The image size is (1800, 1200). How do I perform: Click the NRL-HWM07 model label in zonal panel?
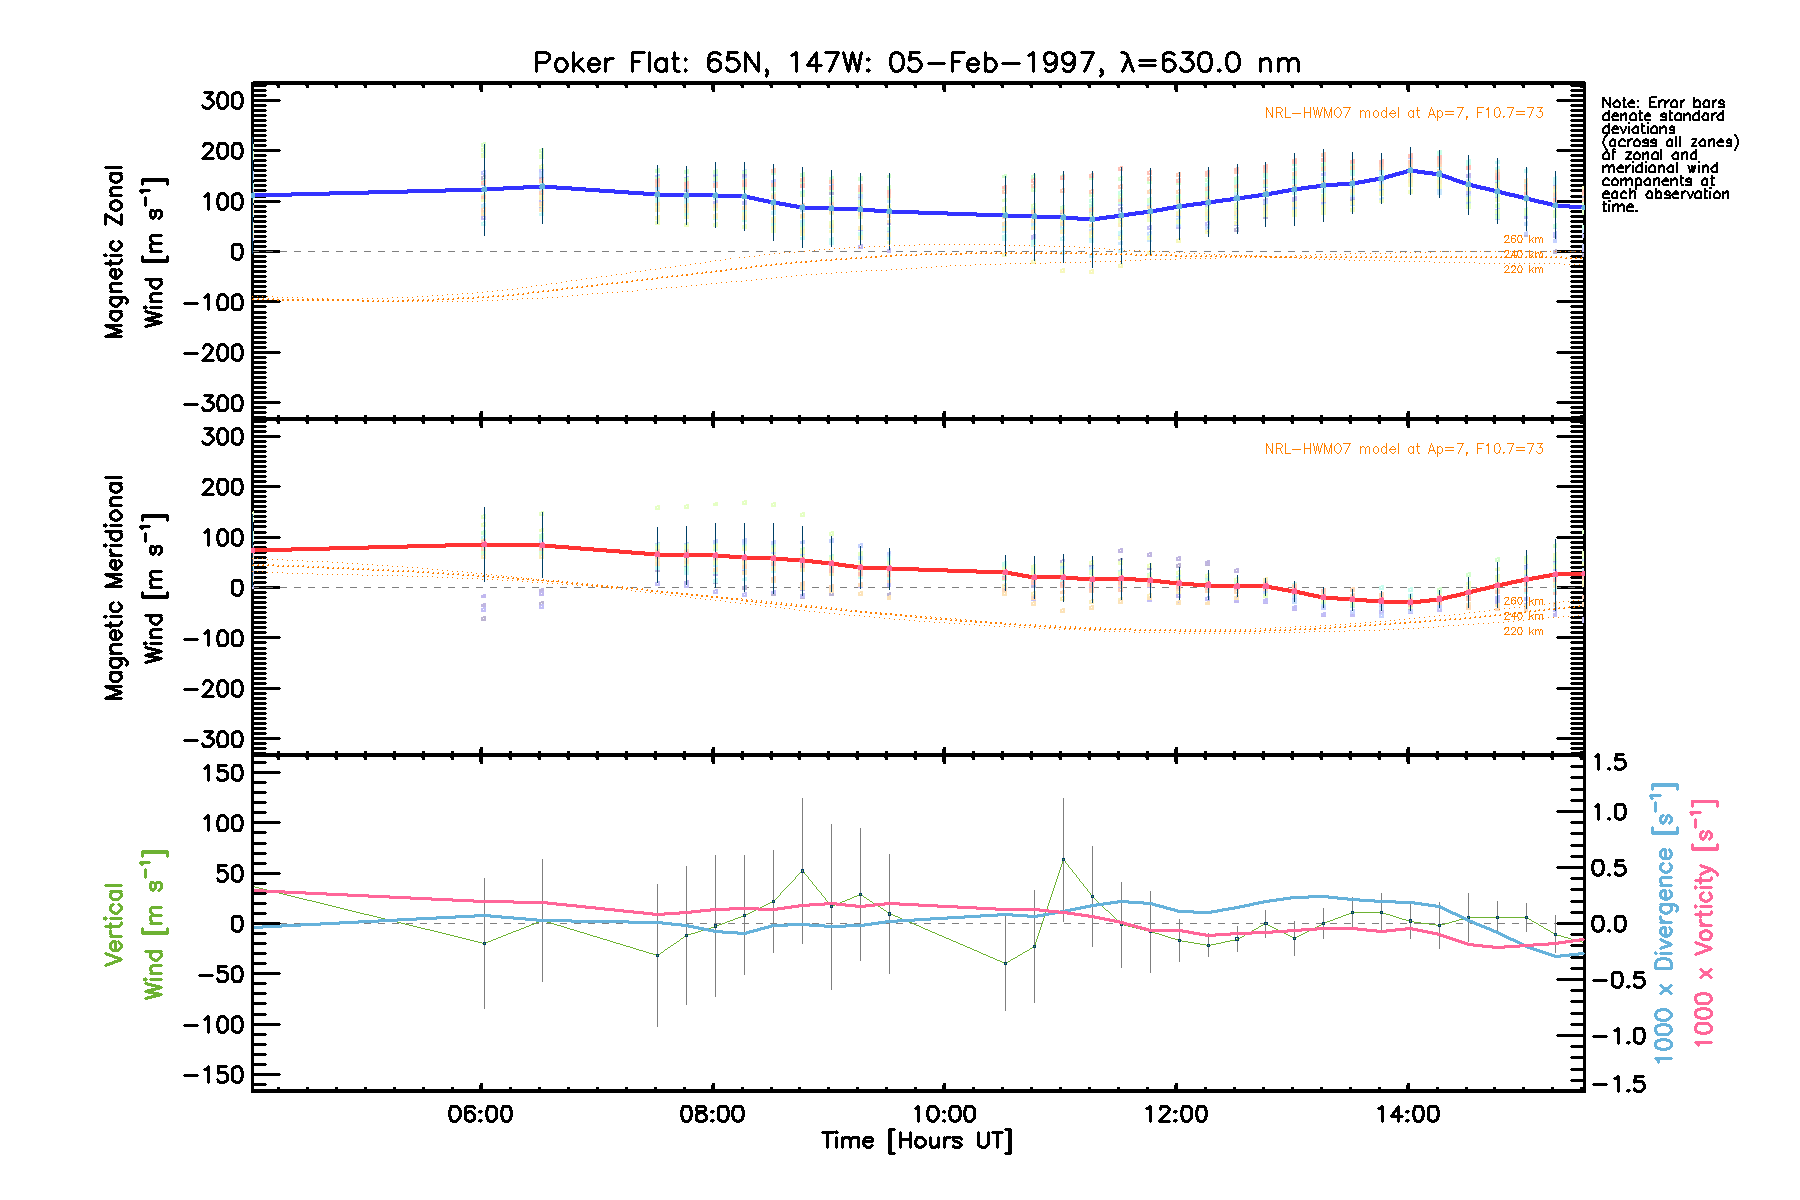(1403, 113)
